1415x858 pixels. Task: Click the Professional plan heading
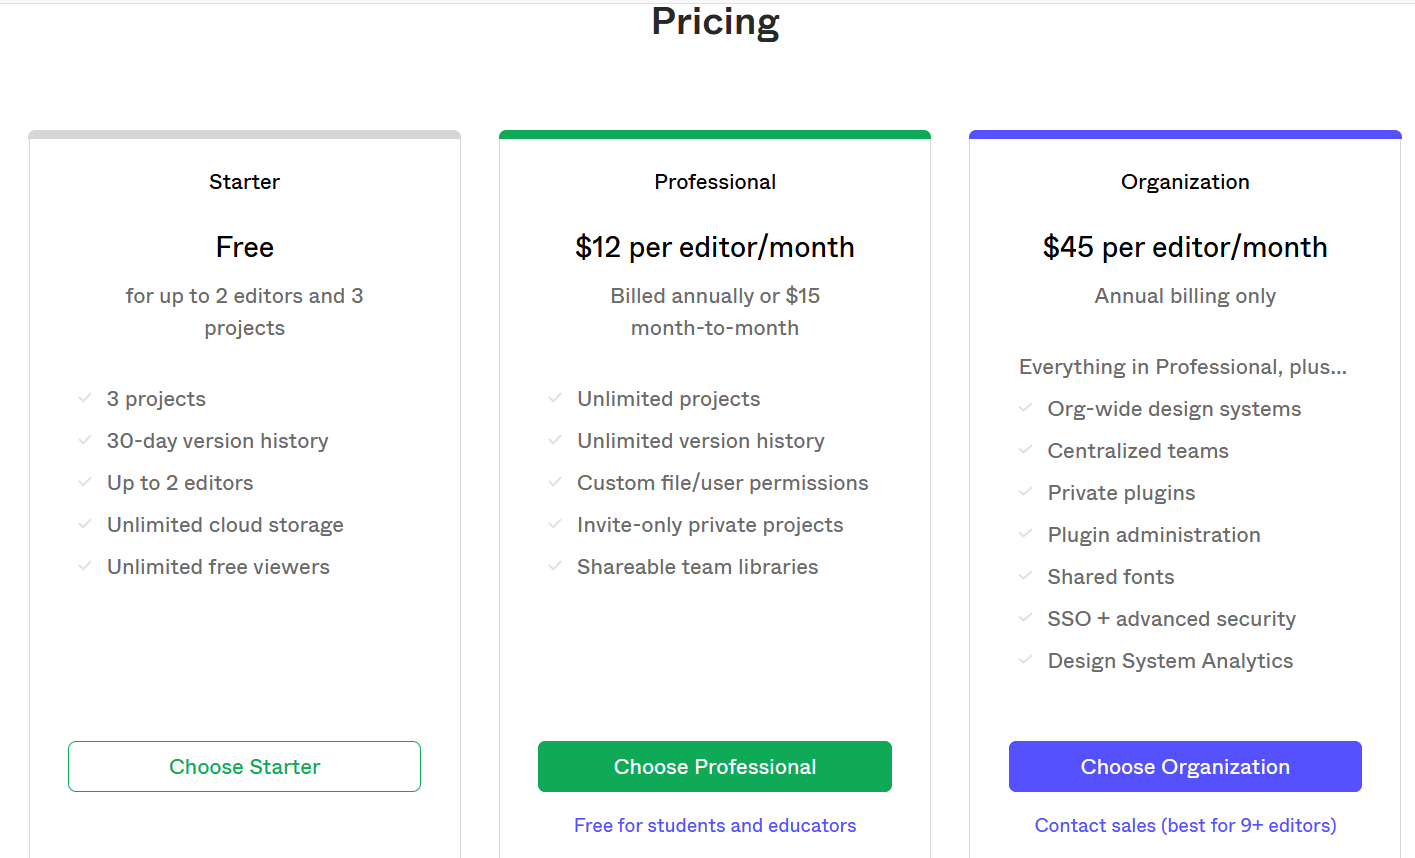tap(715, 182)
